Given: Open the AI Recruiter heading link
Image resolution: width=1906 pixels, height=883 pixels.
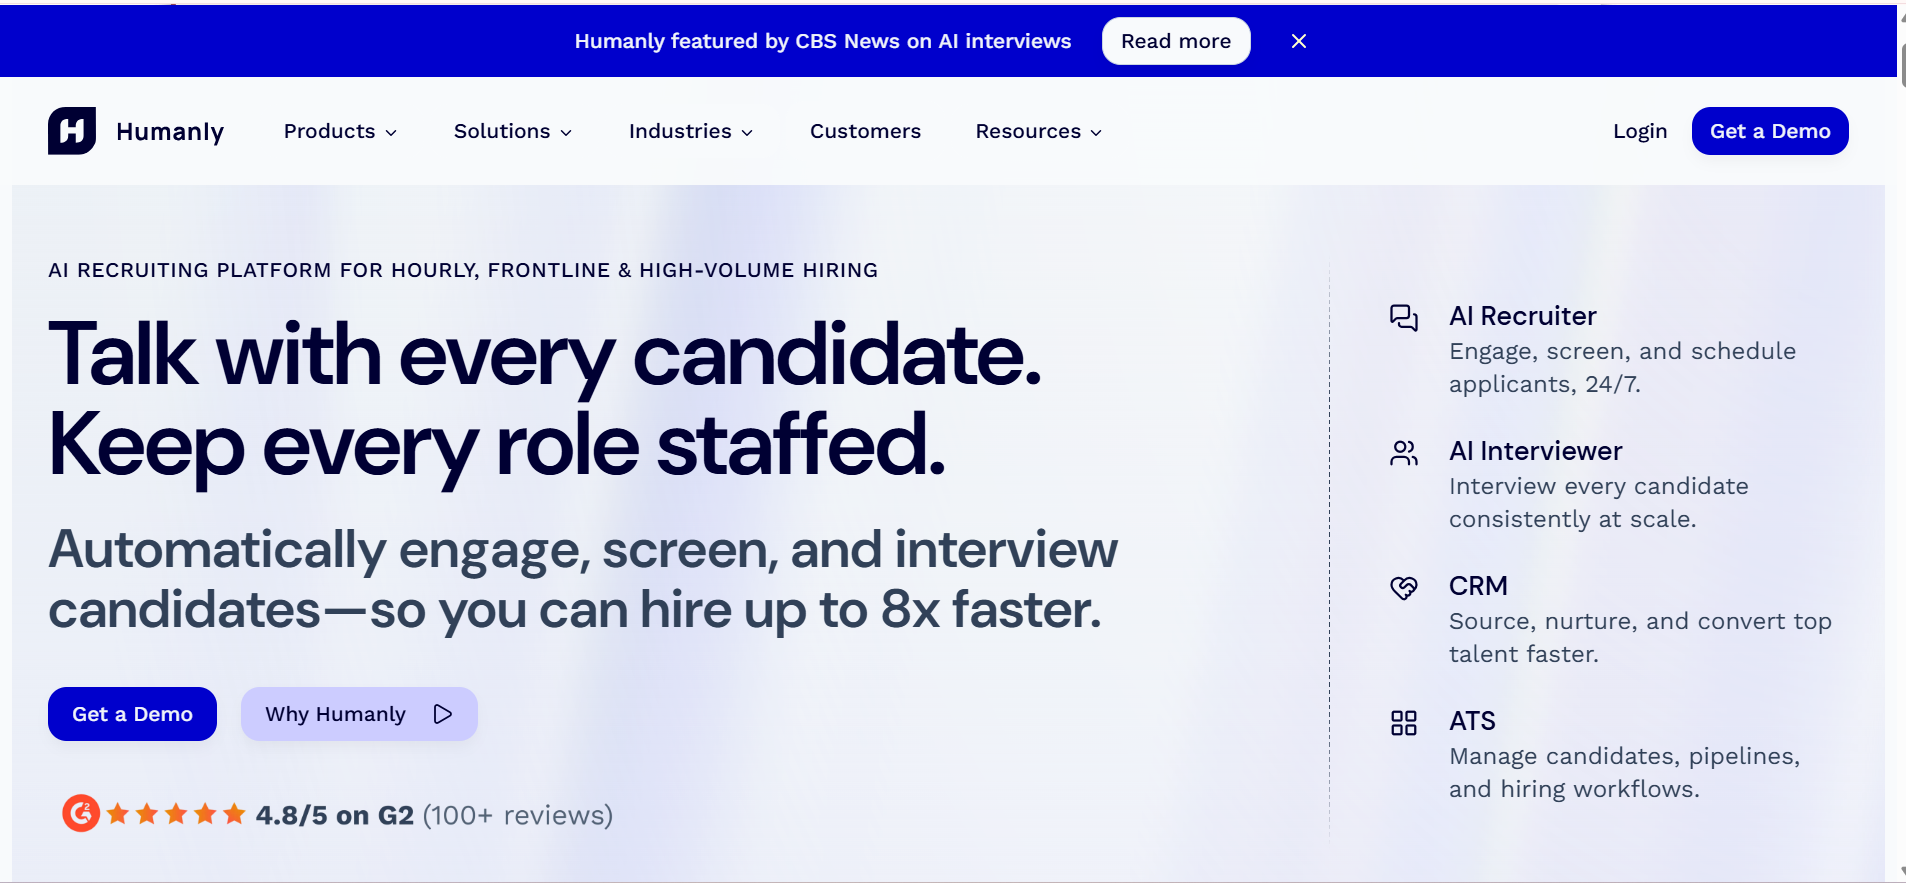Looking at the screenshot, I should [1522, 316].
